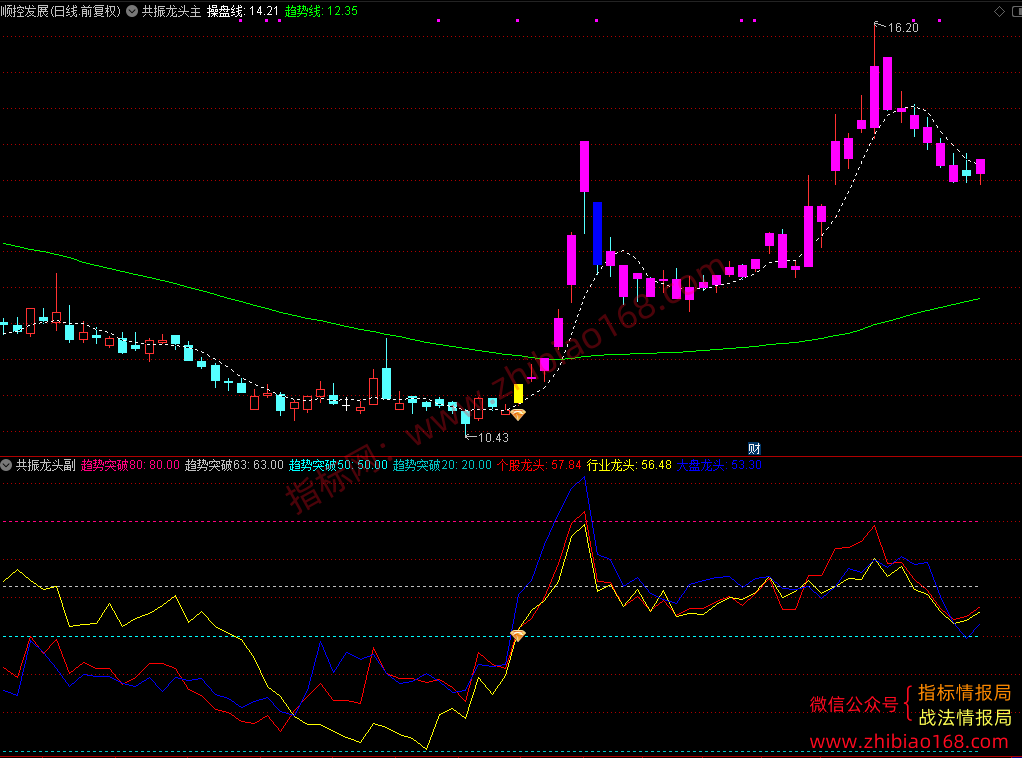Open the 共振龙头主 indicator dropdown arrow
This screenshot has height=758, width=1022.
132,11
